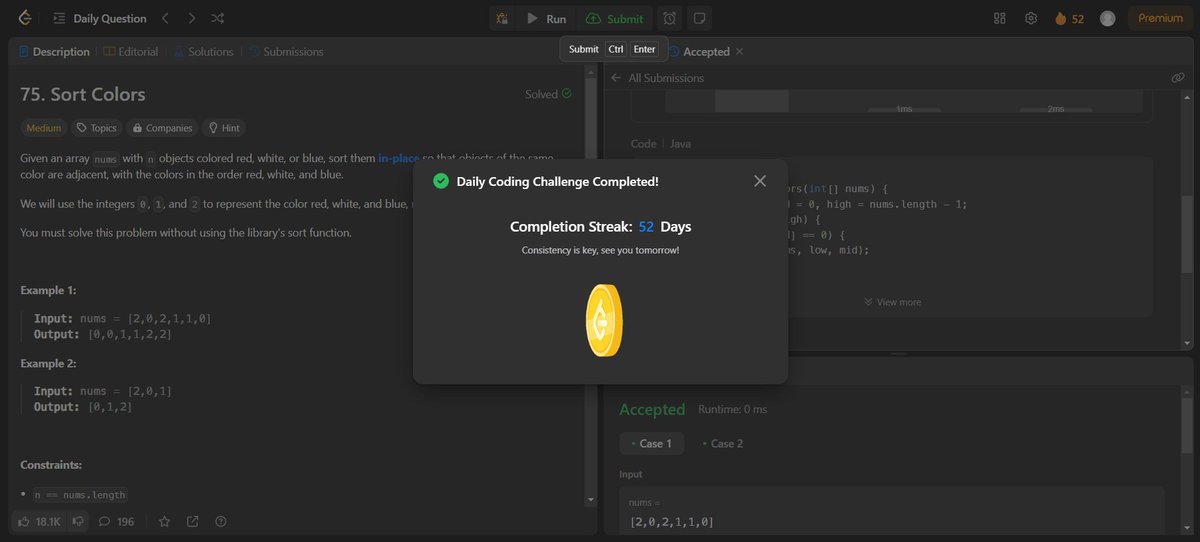Dislike the problem with thumbs down
The height and width of the screenshot is (542, 1200).
[x=78, y=522]
